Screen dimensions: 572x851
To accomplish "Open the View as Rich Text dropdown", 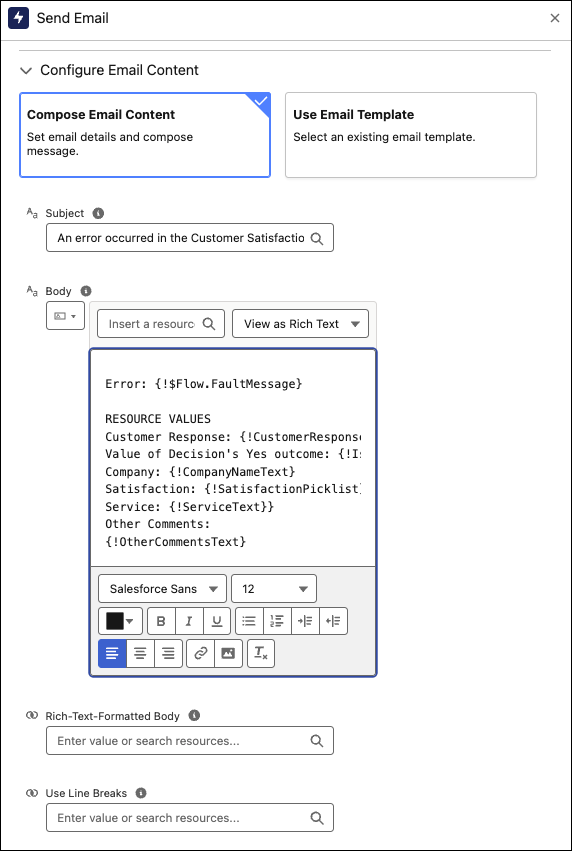I will [301, 324].
